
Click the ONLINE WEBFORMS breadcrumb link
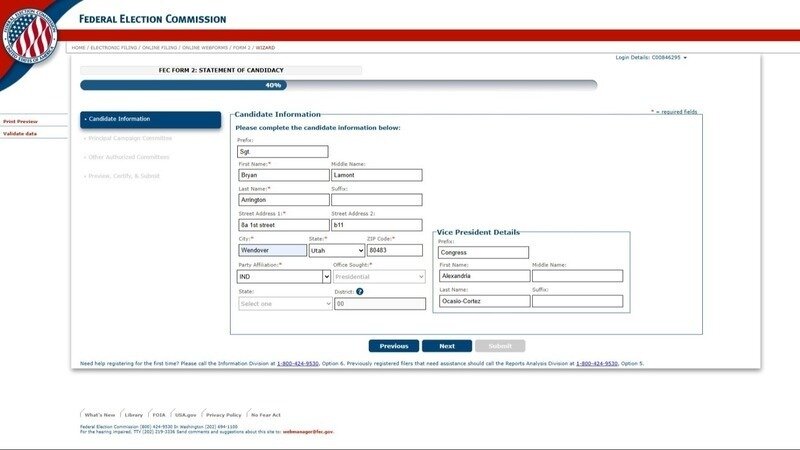coord(203,47)
